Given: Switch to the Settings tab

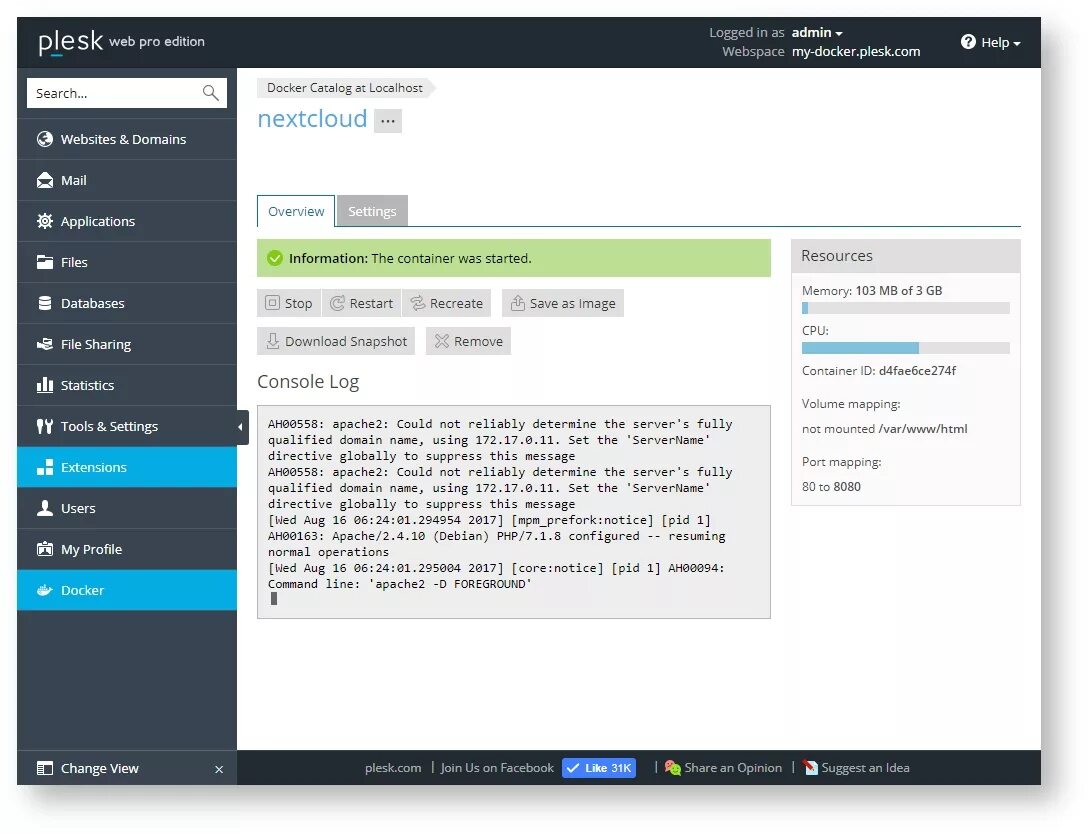Looking at the screenshot, I should tap(372, 211).
